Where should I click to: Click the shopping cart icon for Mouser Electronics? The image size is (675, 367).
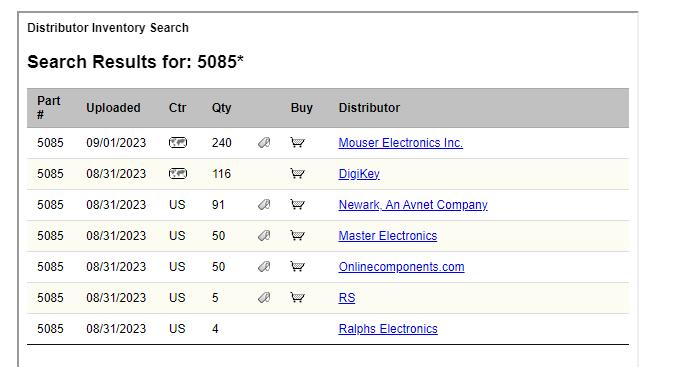tap(297, 142)
